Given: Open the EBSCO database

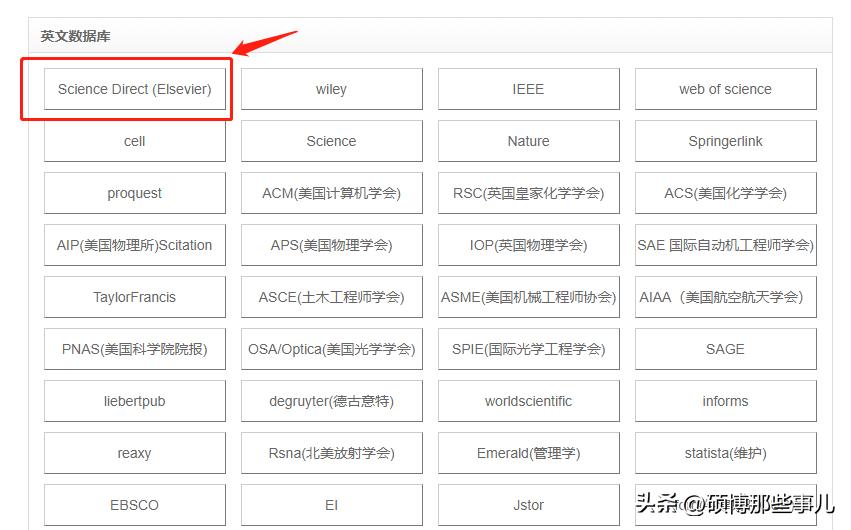Looking at the screenshot, I should point(135,506).
